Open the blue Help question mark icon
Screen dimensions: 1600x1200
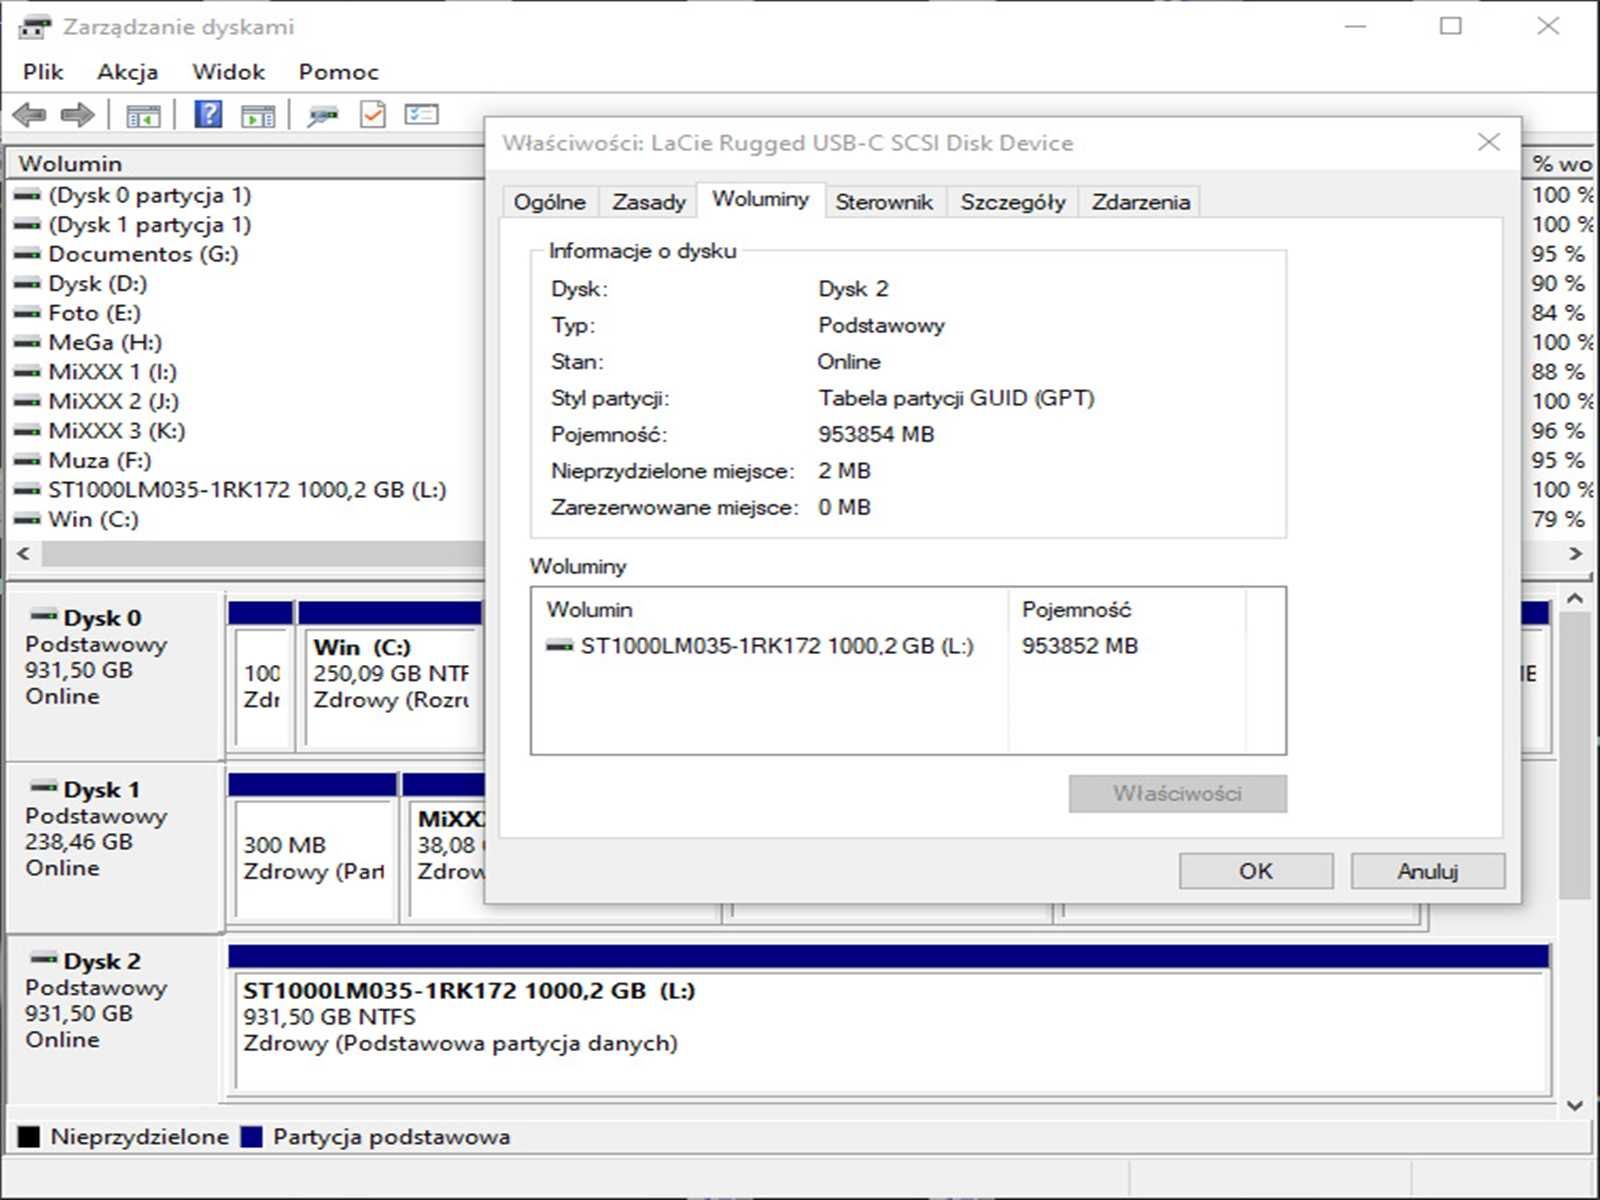(x=208, y=115)
